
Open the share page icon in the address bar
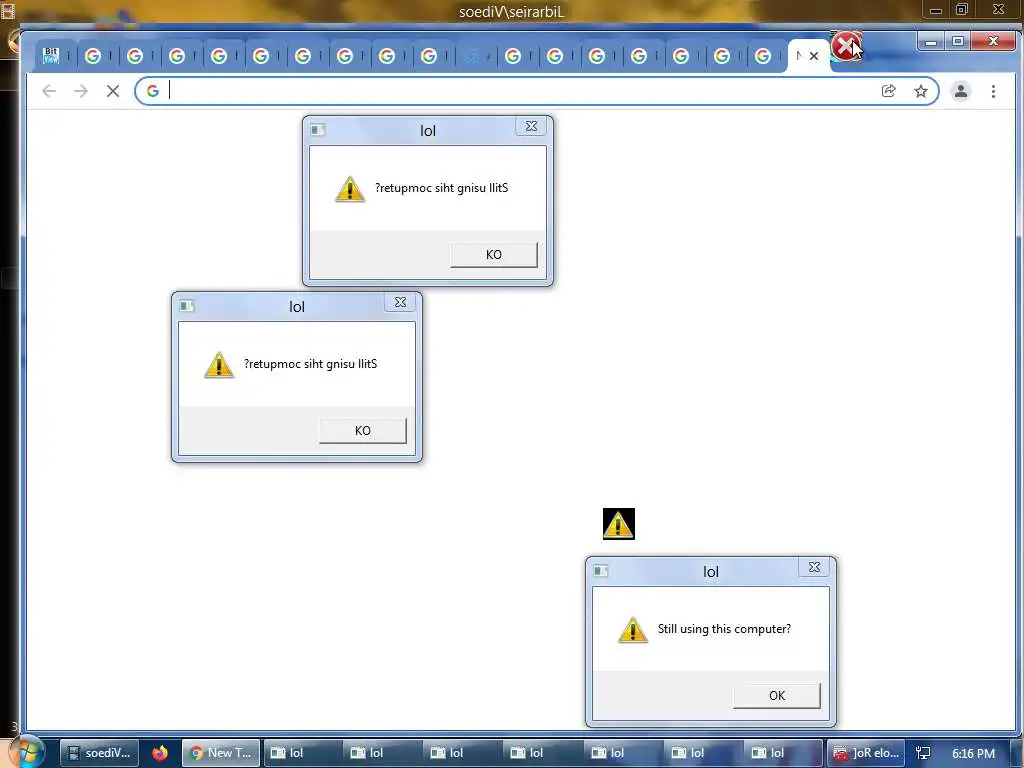[x=888, y=91]
